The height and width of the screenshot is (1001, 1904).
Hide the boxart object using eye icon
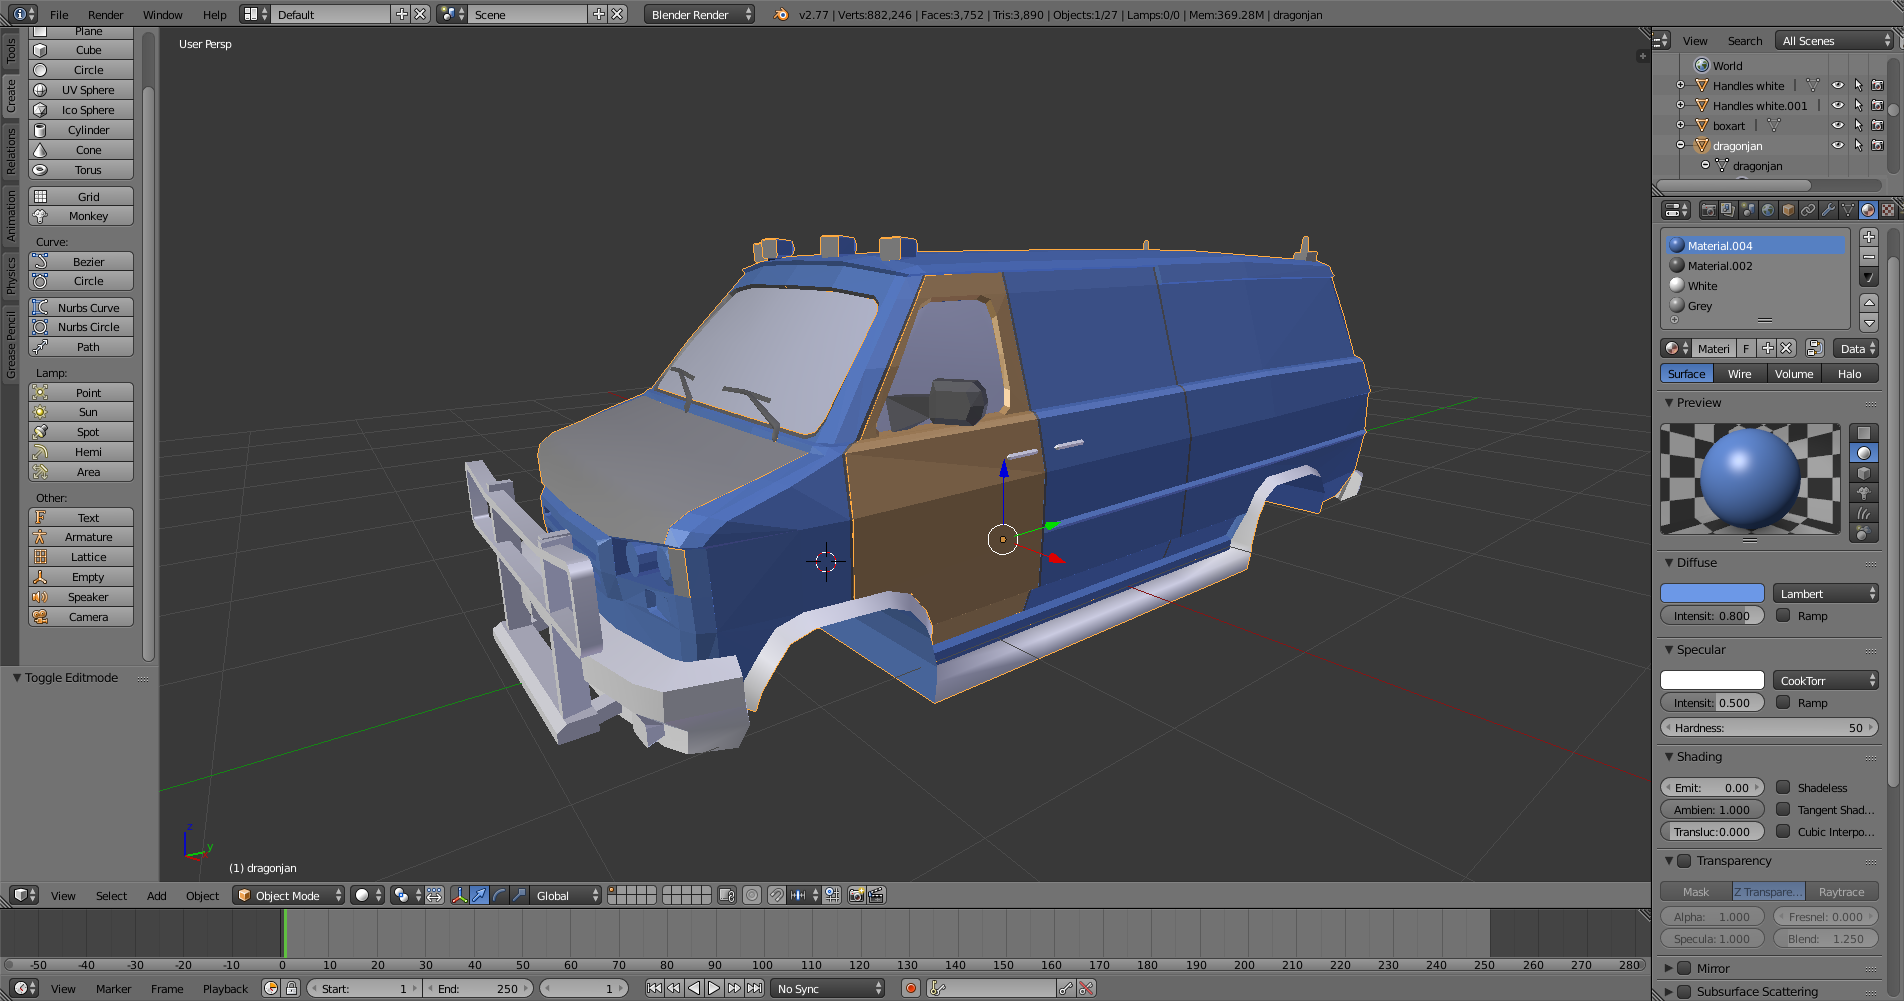pos(1837,126)
